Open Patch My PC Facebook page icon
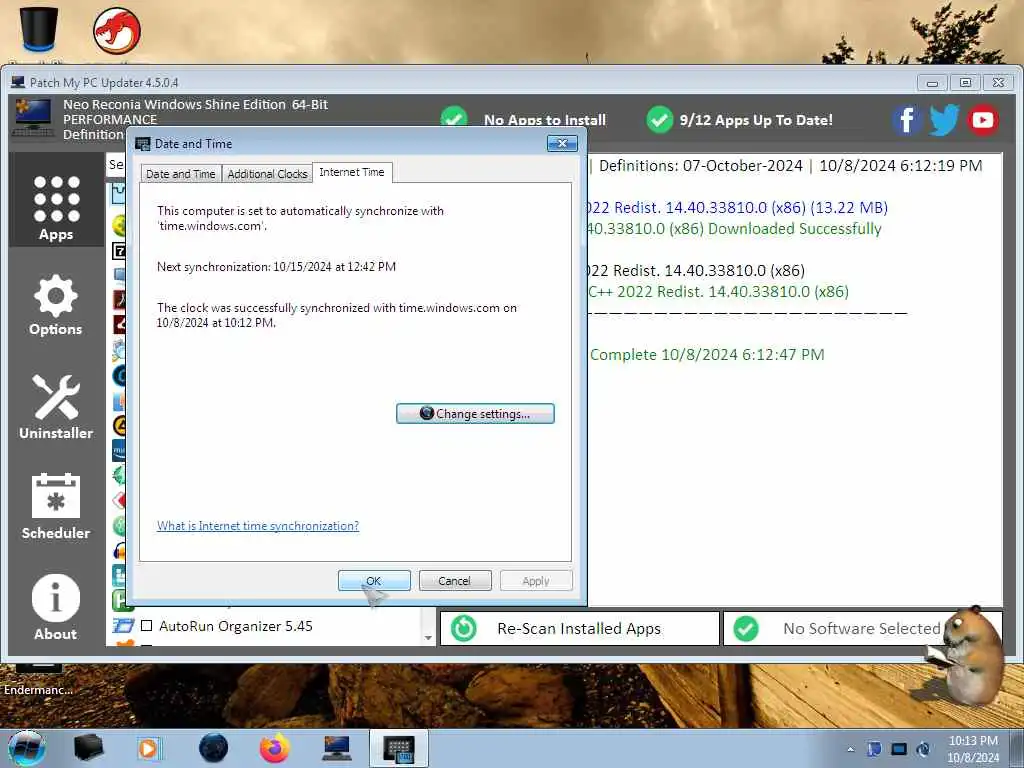Image resolution: width=1024 pixels, height=768 pixels. tap(906, 120)
